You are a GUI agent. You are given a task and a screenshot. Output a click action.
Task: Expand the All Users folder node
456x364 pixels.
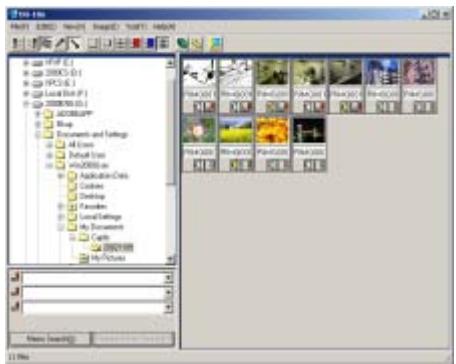coord(49,145)
